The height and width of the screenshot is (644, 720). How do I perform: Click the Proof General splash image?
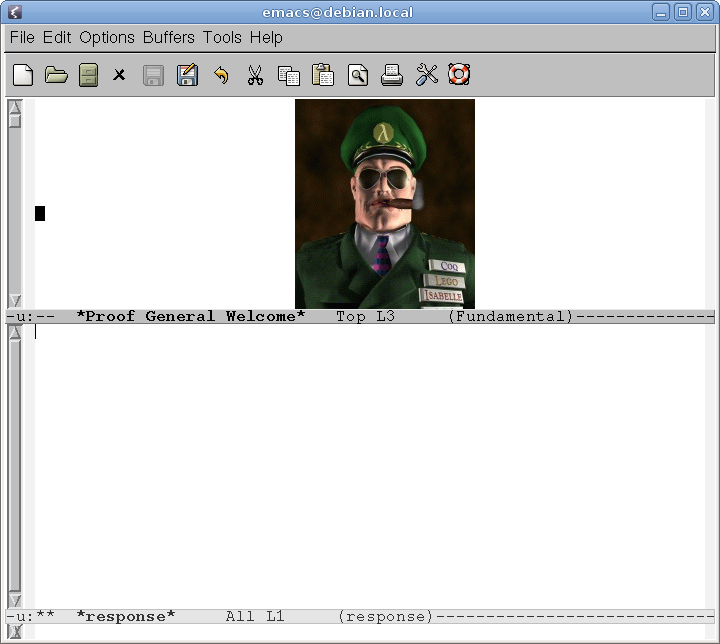tap(385, 204)
